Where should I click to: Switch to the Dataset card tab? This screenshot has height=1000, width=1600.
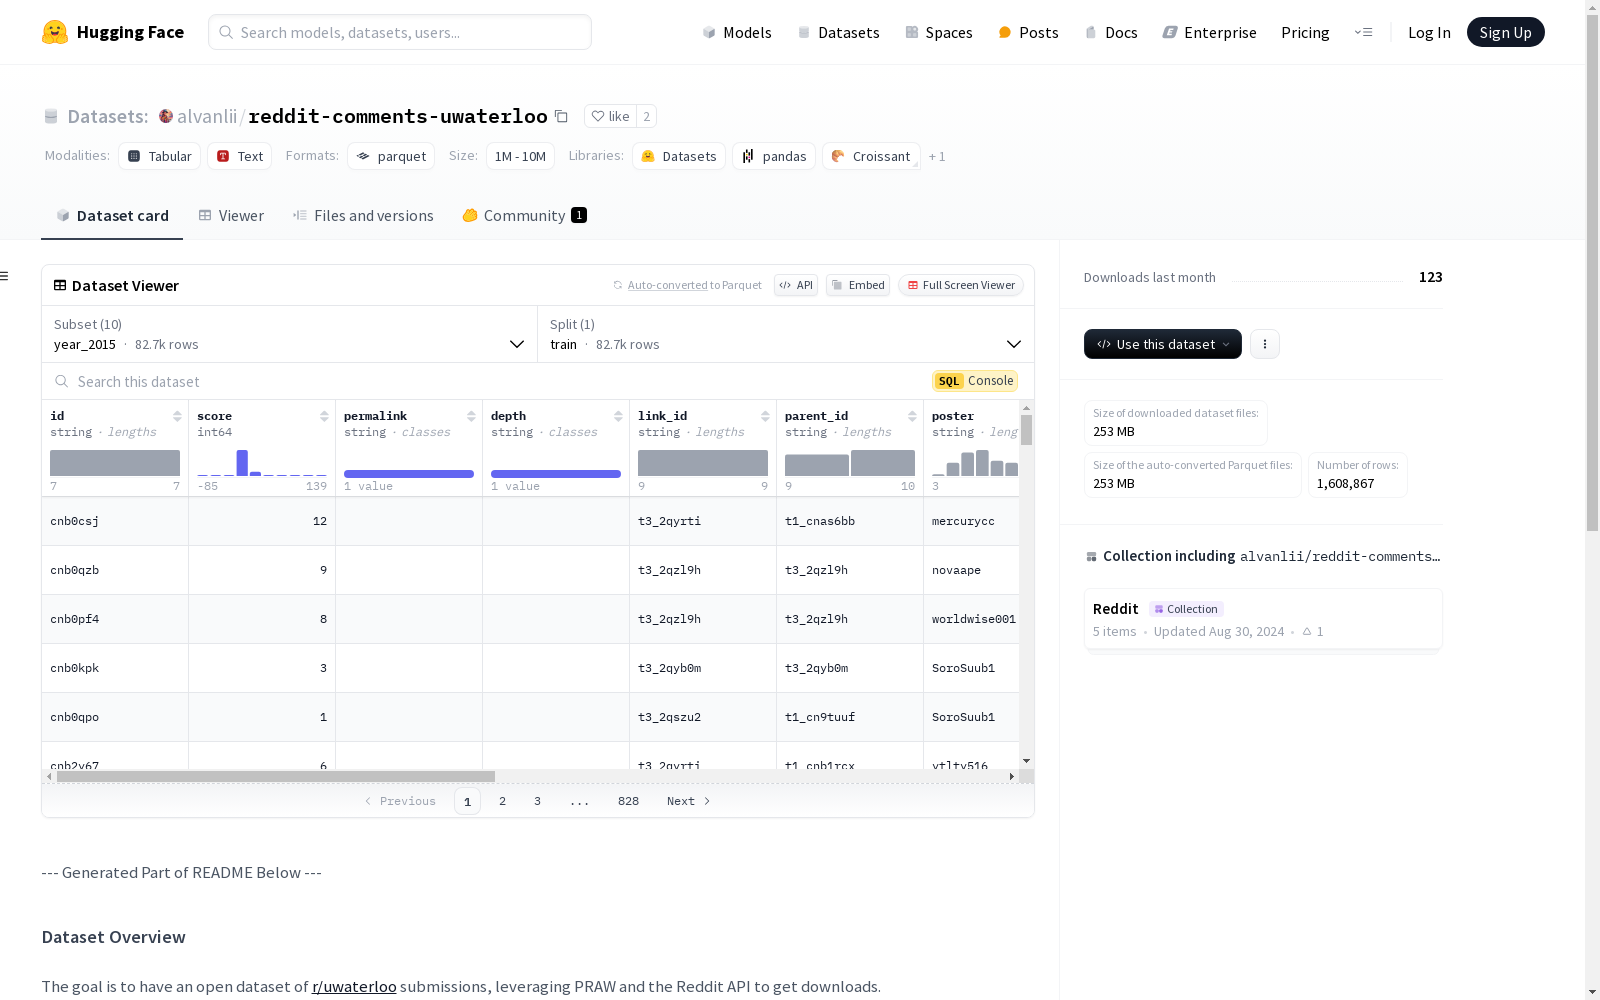click(112, 216)
